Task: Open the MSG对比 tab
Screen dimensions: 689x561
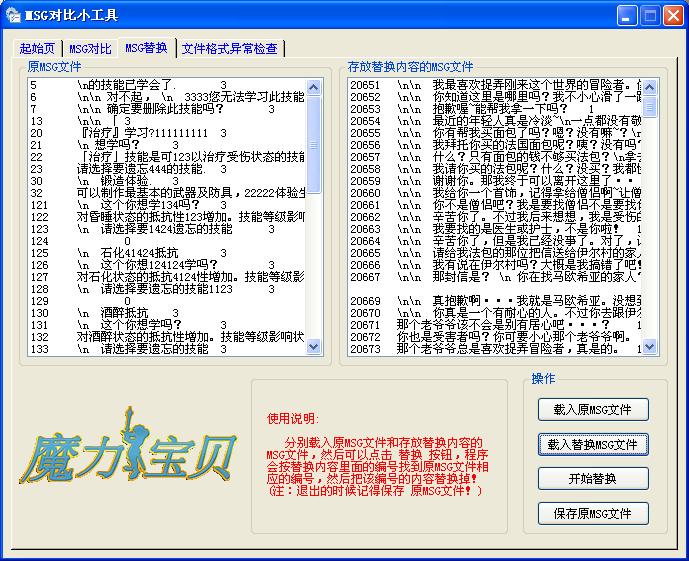Action: [90, 48]
